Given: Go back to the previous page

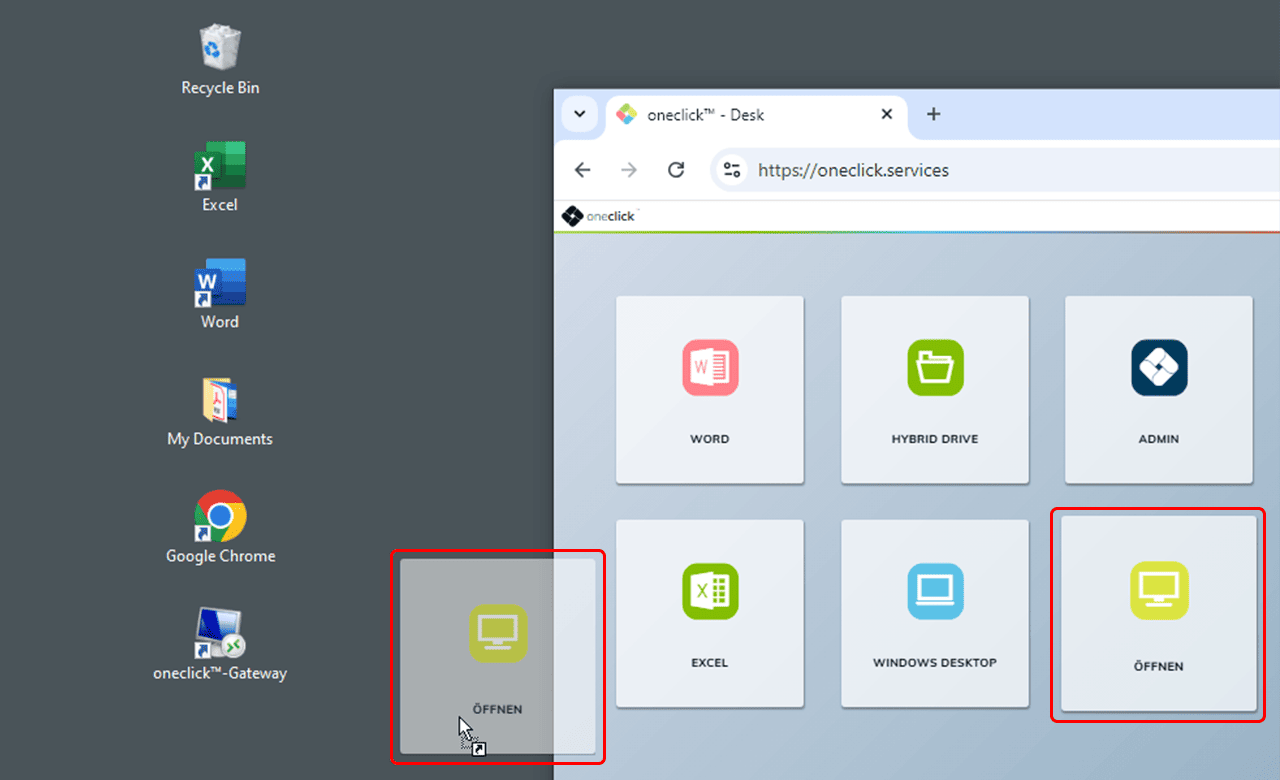Looking at the screenshot, I should pos(583,170).
